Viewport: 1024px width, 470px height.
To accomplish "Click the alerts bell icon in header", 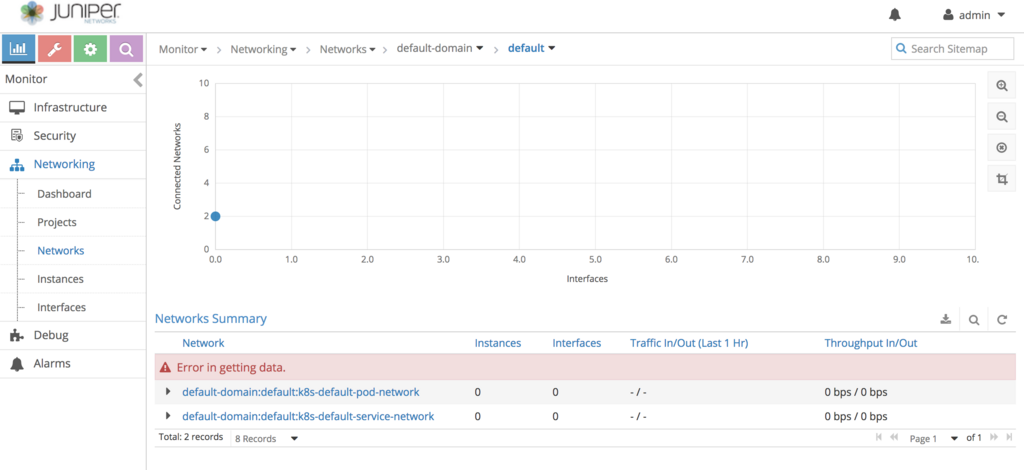I will pos(895,15).
